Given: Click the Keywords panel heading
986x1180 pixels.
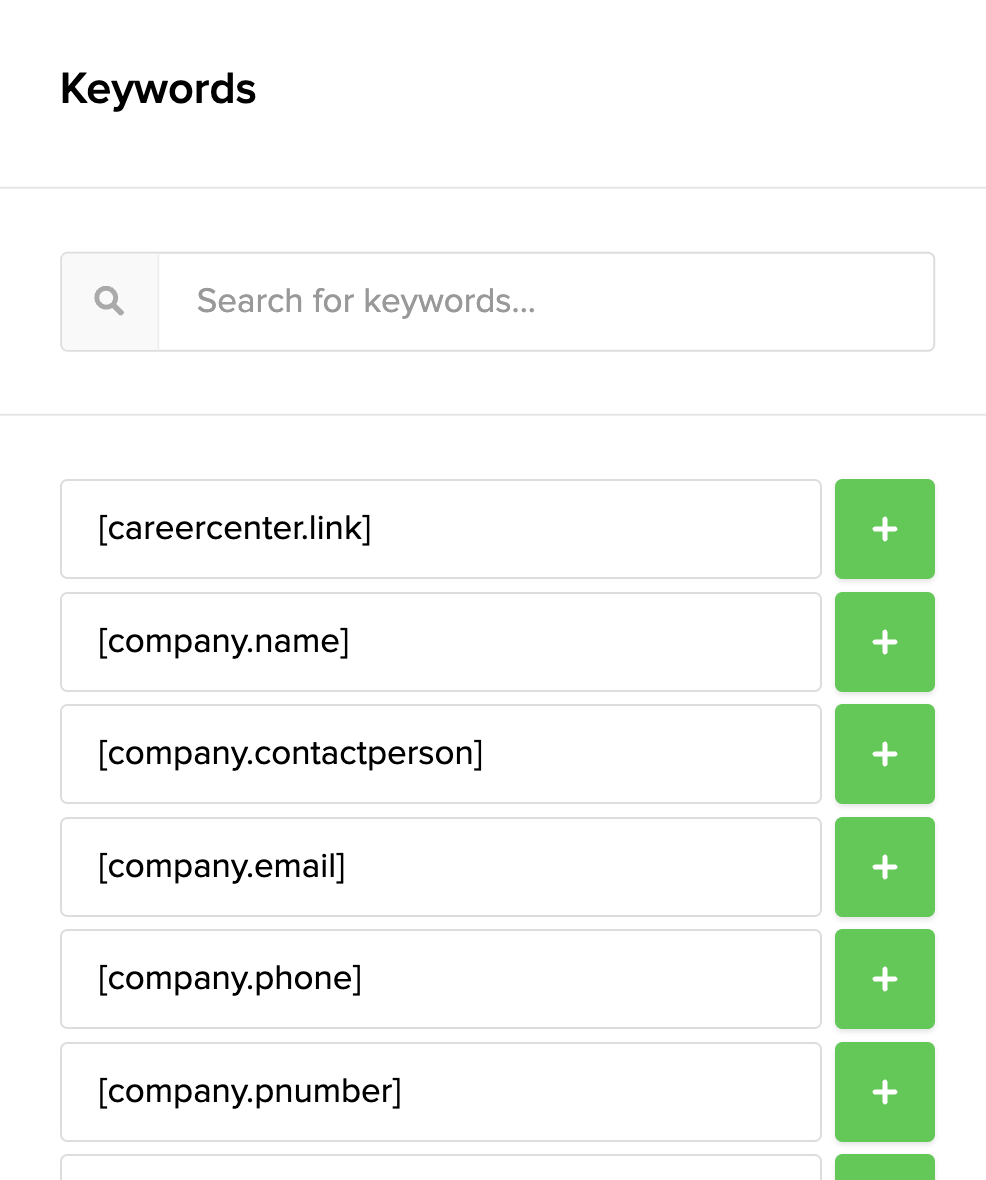Looking at the screenshot, I should 158,89.
